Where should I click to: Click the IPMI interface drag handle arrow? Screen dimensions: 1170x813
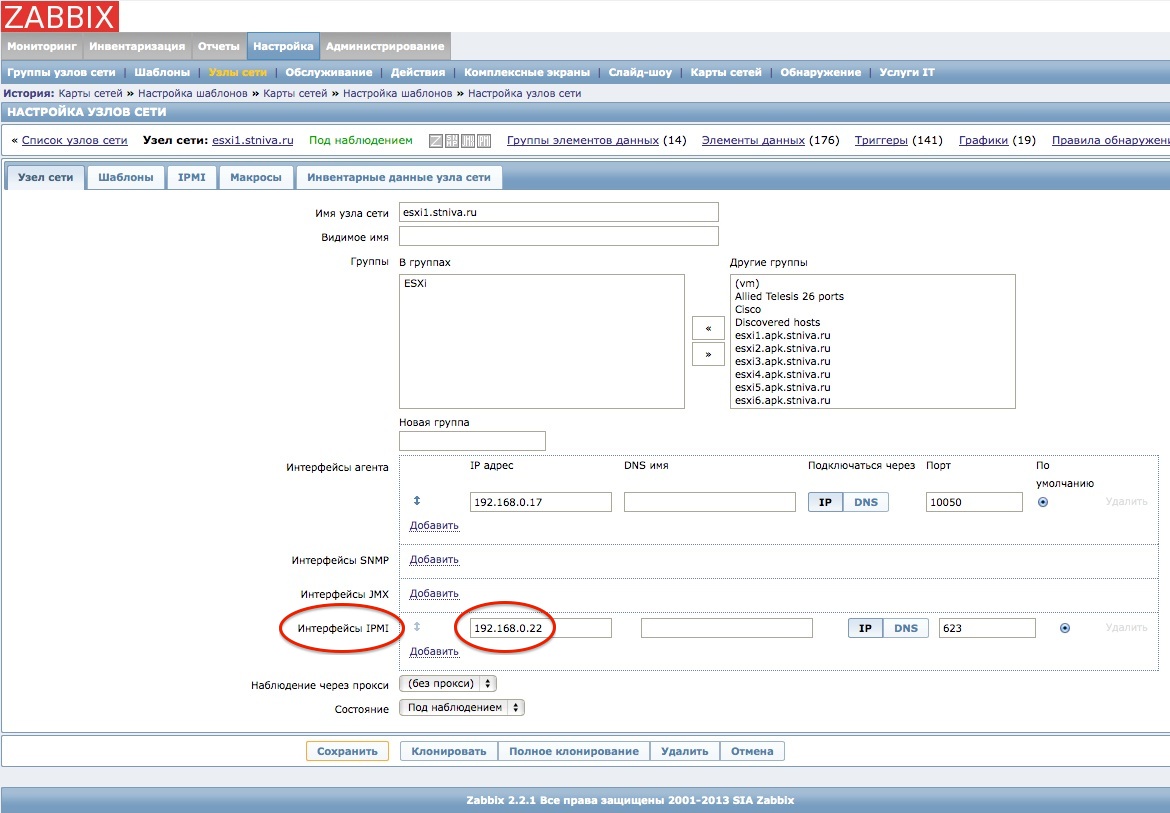point(417,627)
